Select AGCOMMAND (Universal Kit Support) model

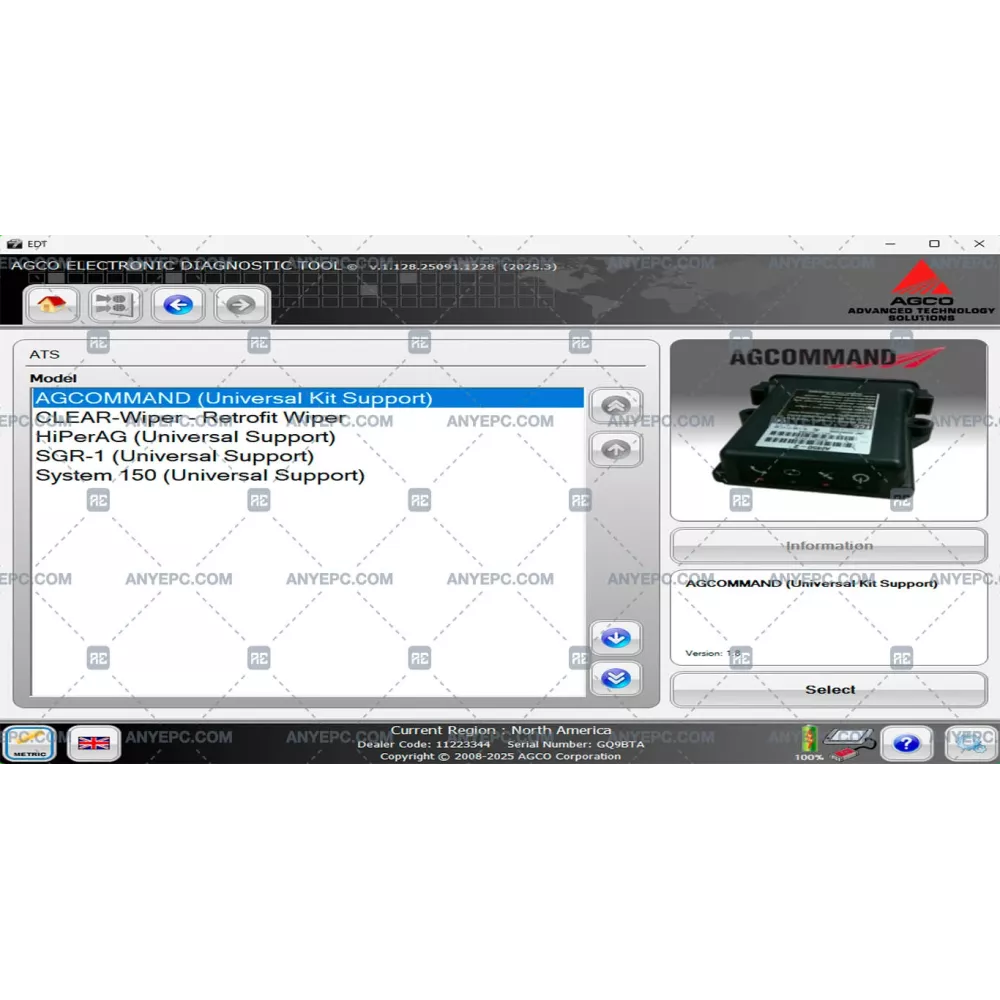234,398
